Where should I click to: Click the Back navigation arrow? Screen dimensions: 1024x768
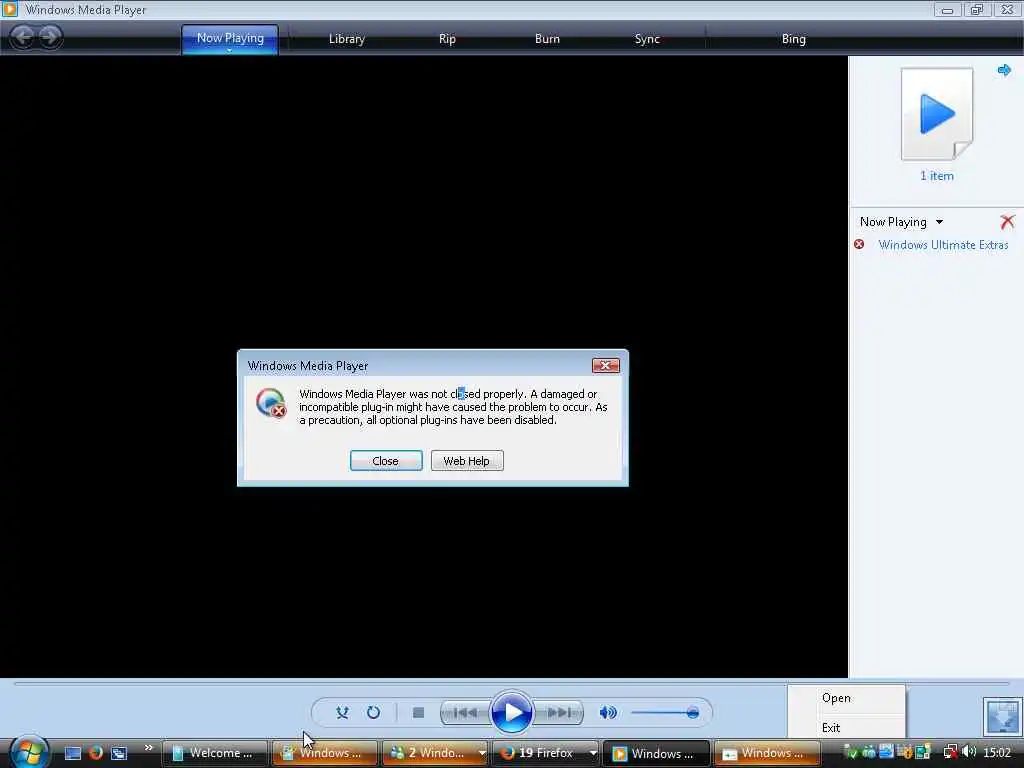(23, 37)
